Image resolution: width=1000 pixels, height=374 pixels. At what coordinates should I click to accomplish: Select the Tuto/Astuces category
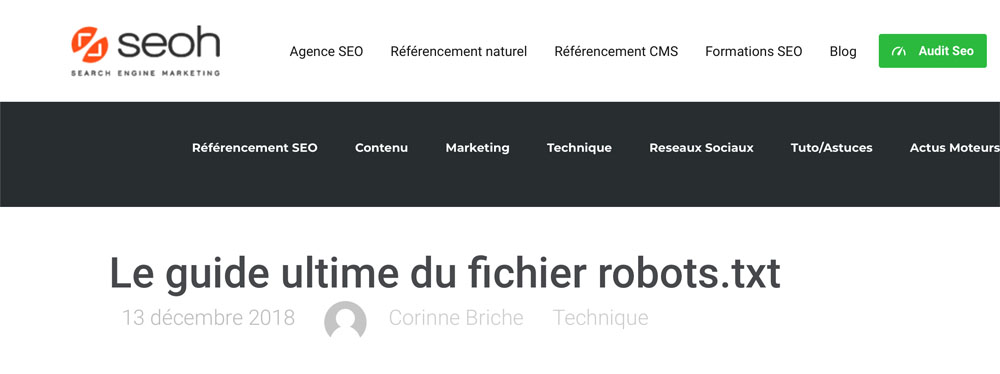pos(831,148)
